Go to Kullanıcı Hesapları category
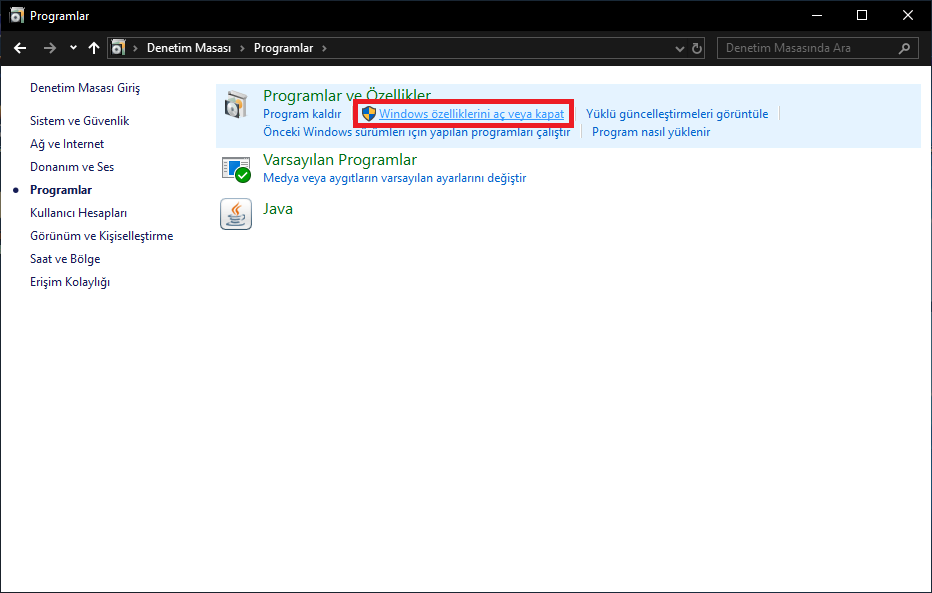The image size is (932, 593). pos(78,213)
